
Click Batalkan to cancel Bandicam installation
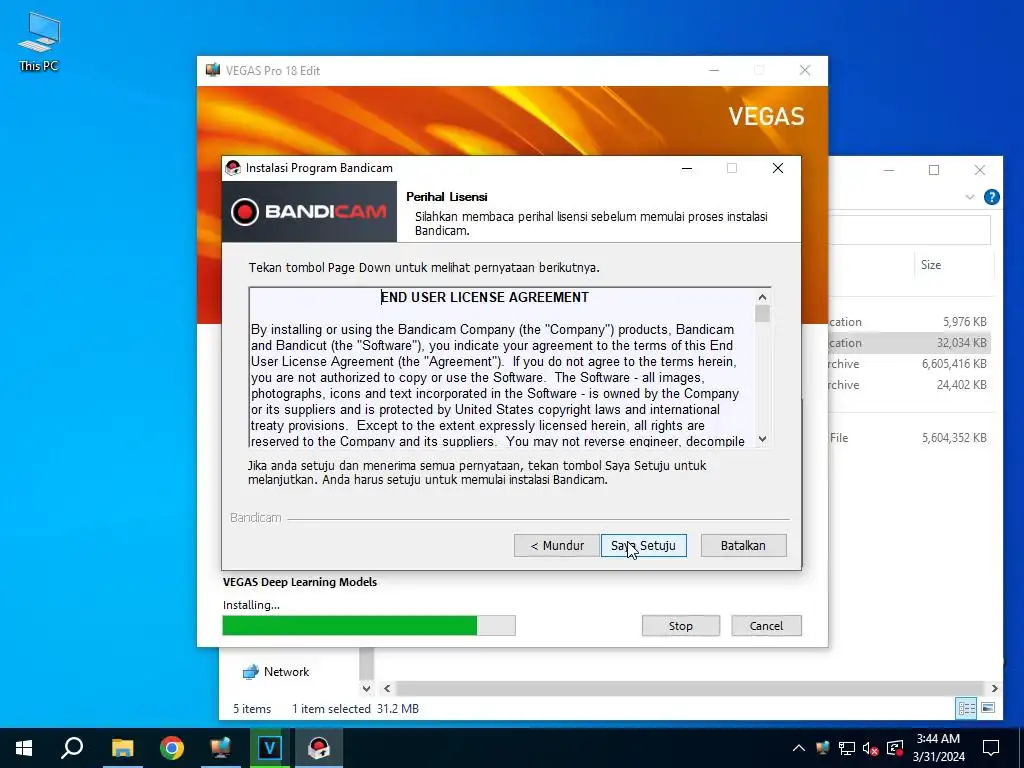(743, 545)
